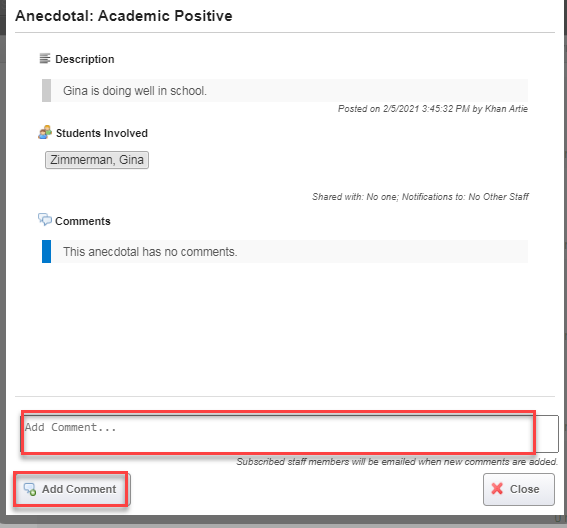Select the 'Gina is doing well in school' description
The image size is (567, 528).
pos(135,91)
